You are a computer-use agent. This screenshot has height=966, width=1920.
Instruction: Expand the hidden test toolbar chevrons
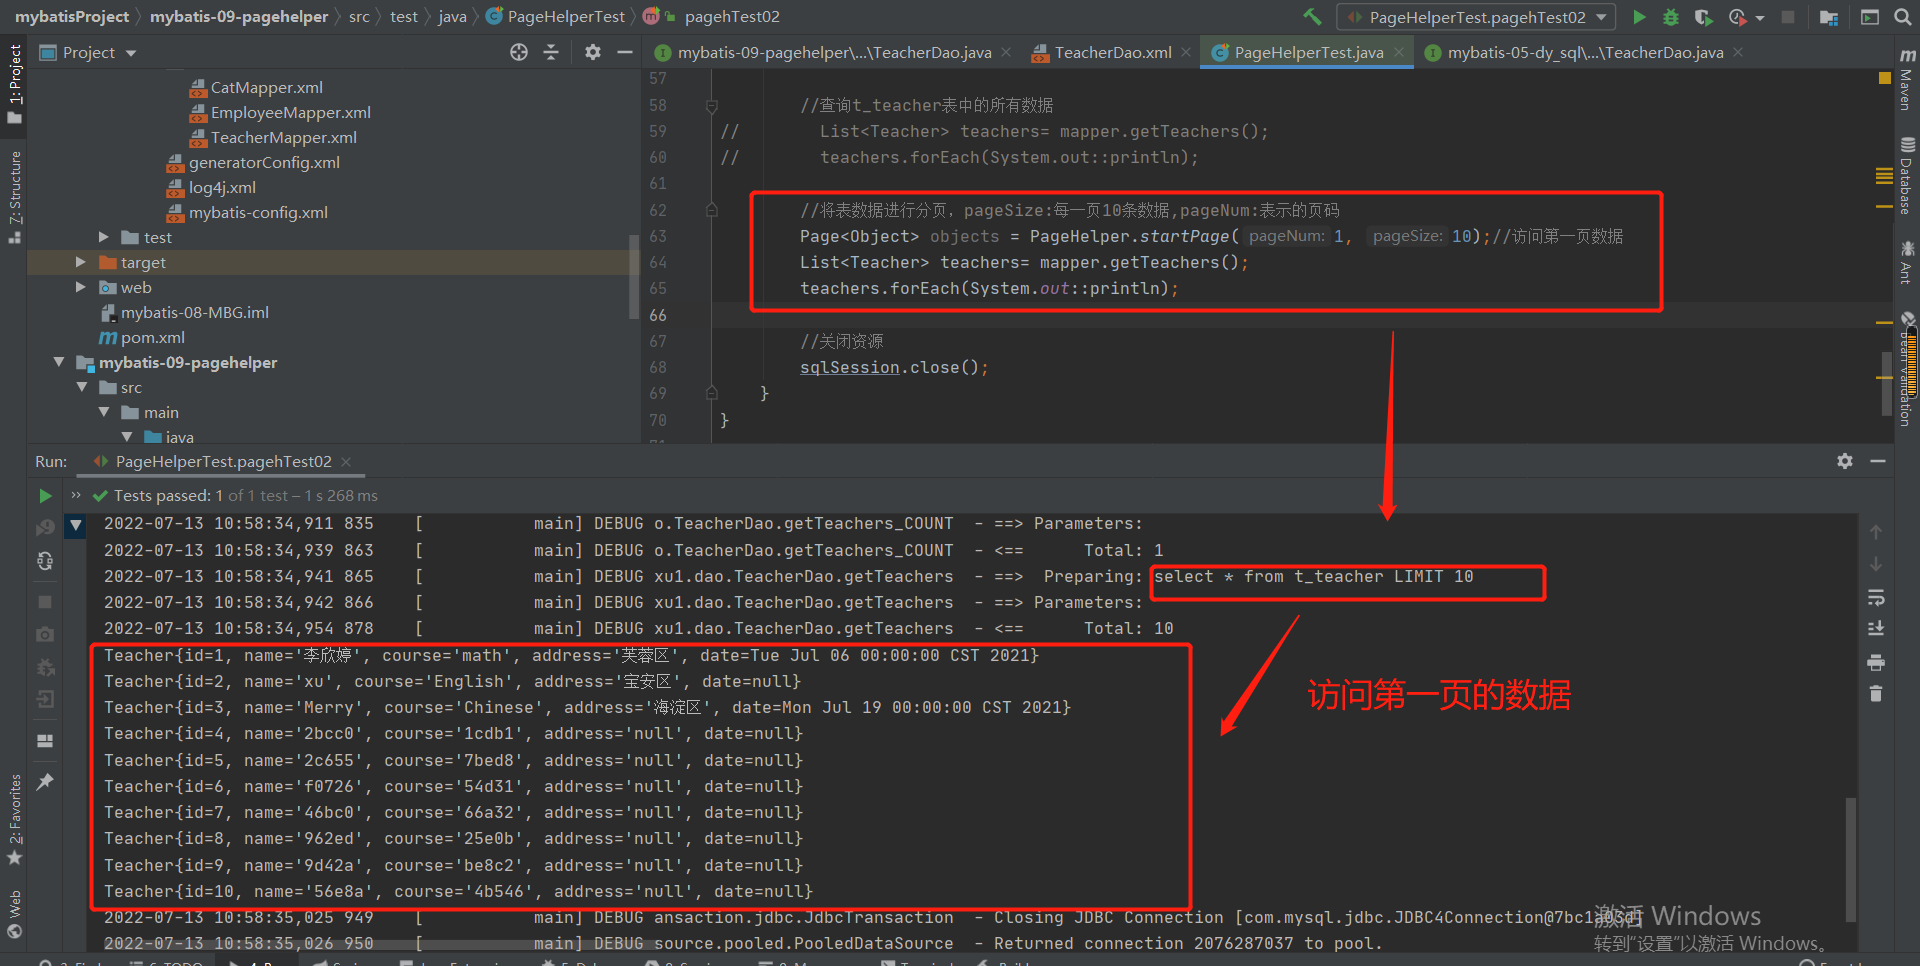click(x=76, y=495)
